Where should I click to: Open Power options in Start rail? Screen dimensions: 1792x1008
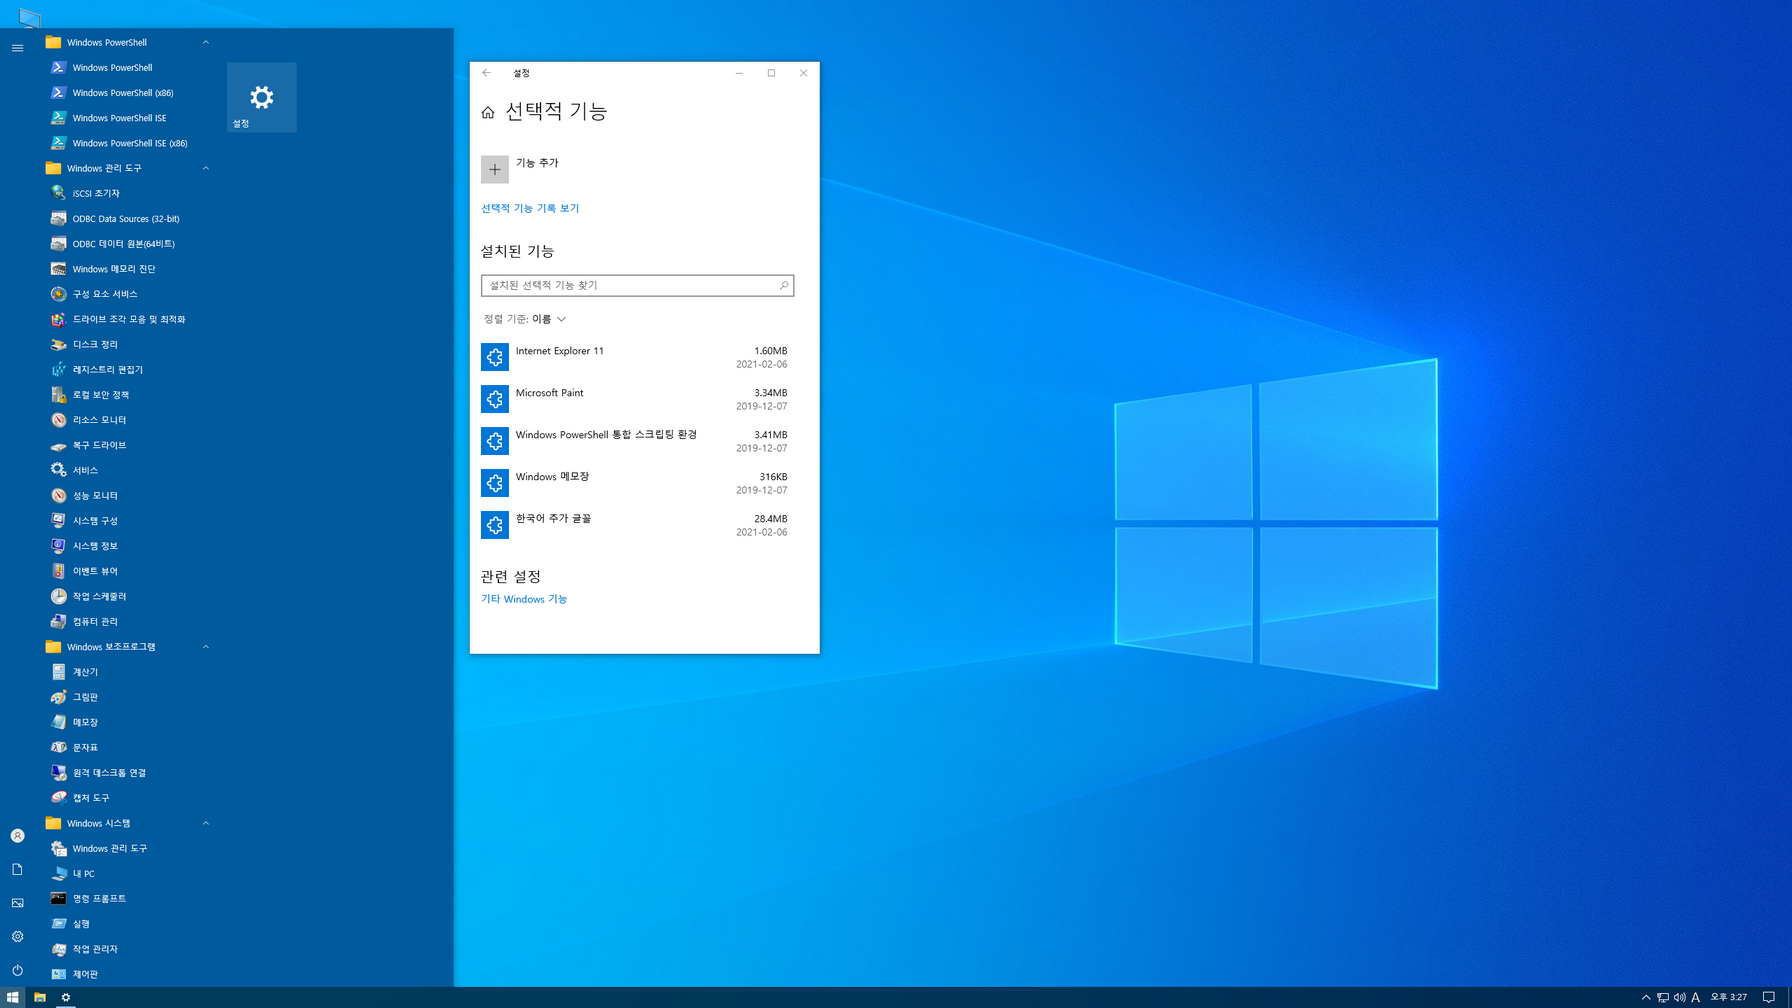click(x=17, y=970)
